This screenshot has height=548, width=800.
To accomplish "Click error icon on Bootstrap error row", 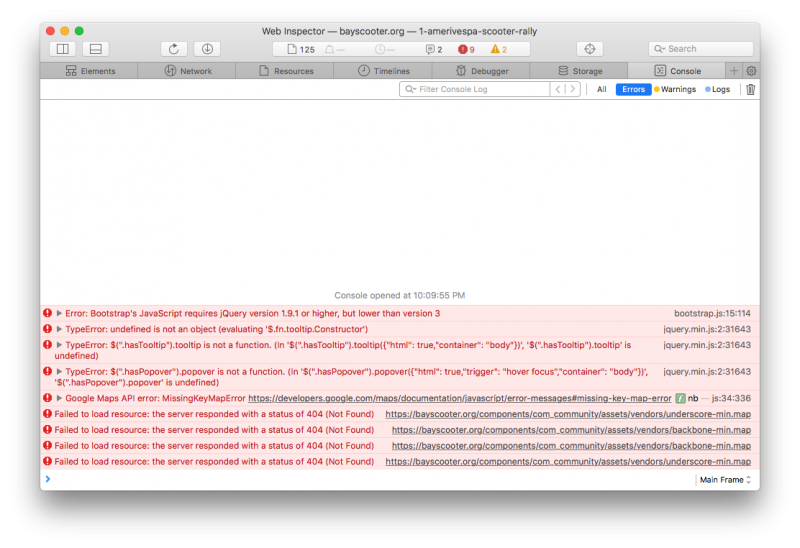I will tap(47, 313).
